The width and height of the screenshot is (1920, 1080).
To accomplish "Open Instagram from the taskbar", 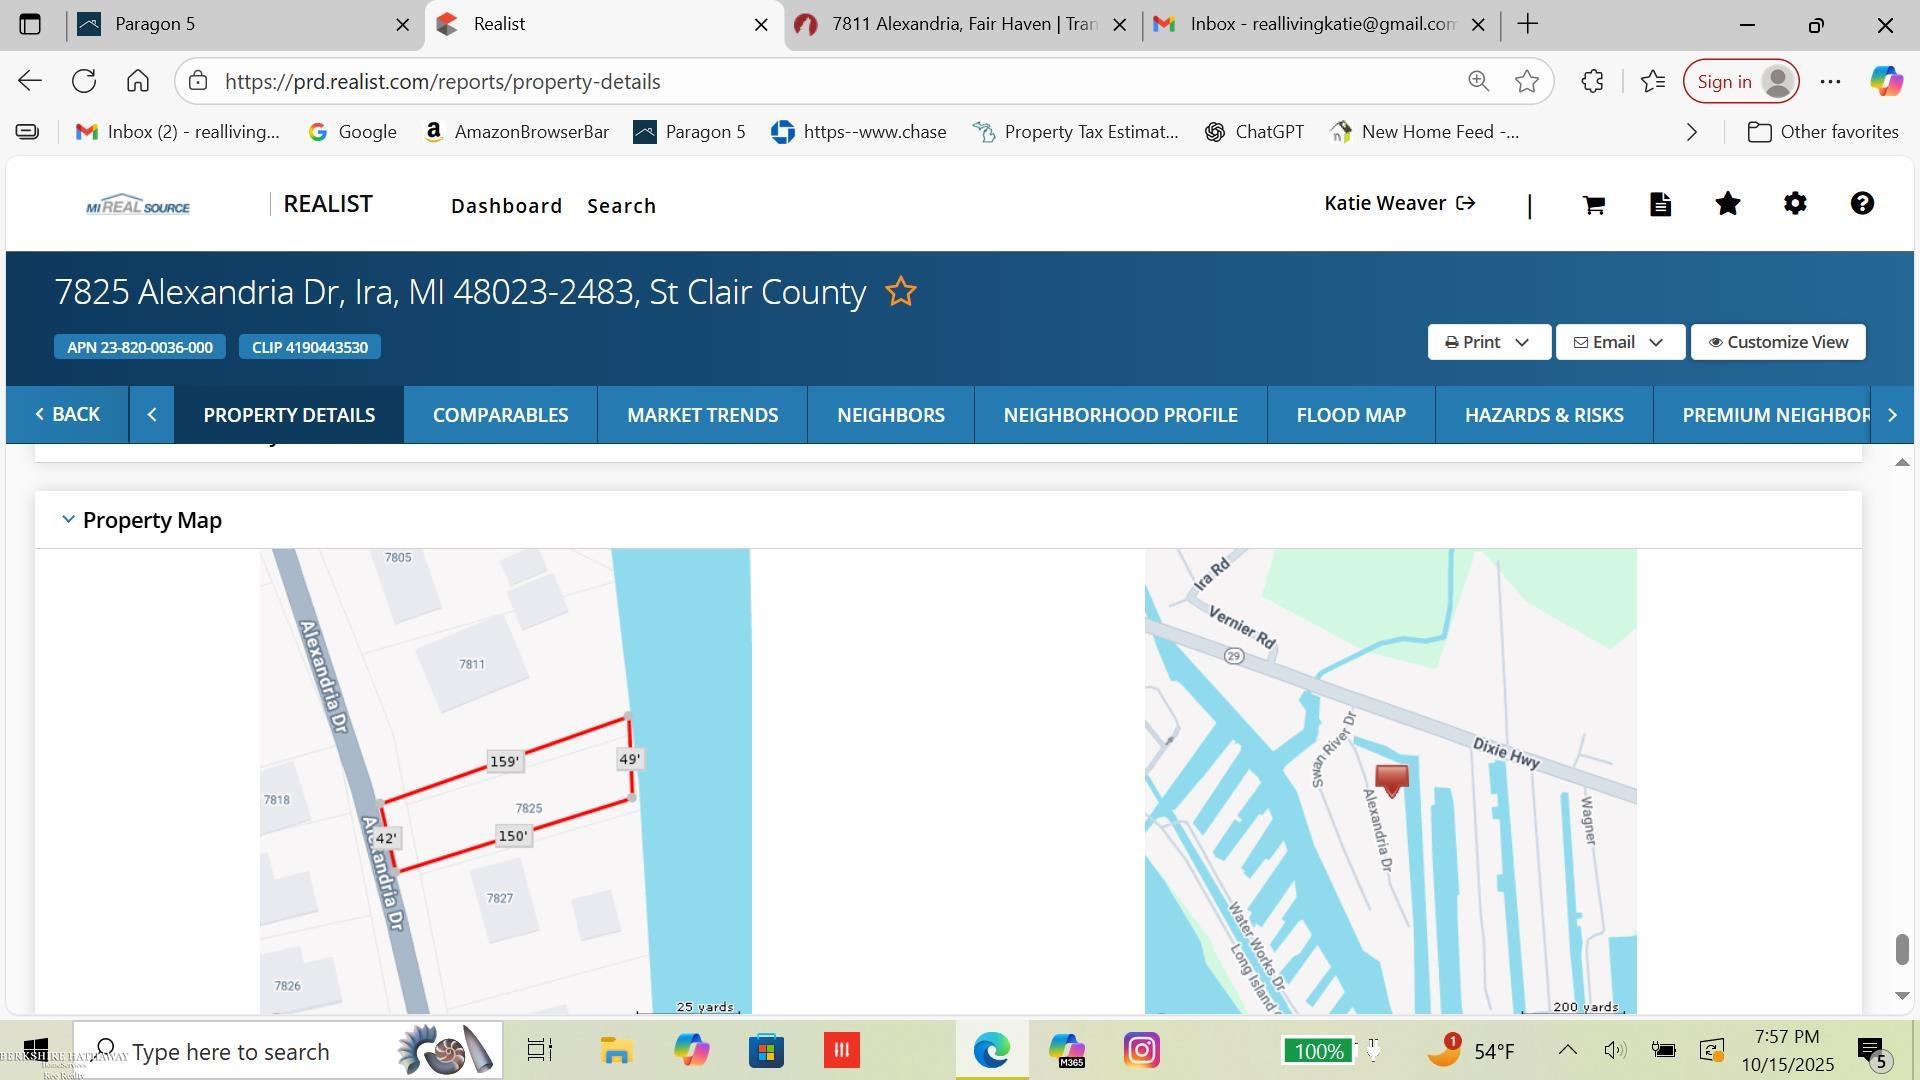I will point(1141,1051).
